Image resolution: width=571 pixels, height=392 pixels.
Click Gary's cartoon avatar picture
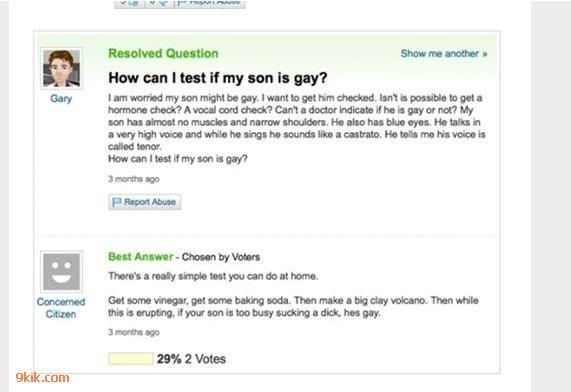[62, 68]
